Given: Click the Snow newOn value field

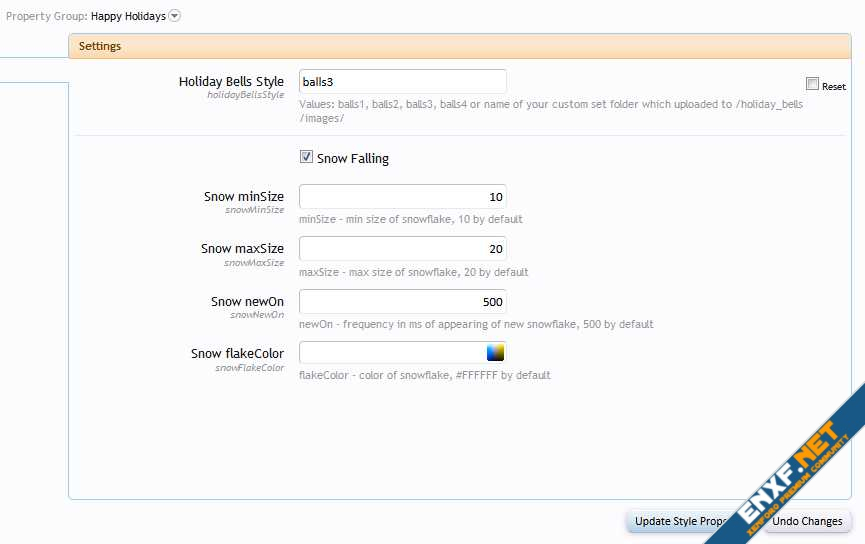Looking at the screenshot, I should tap(402, 301).
